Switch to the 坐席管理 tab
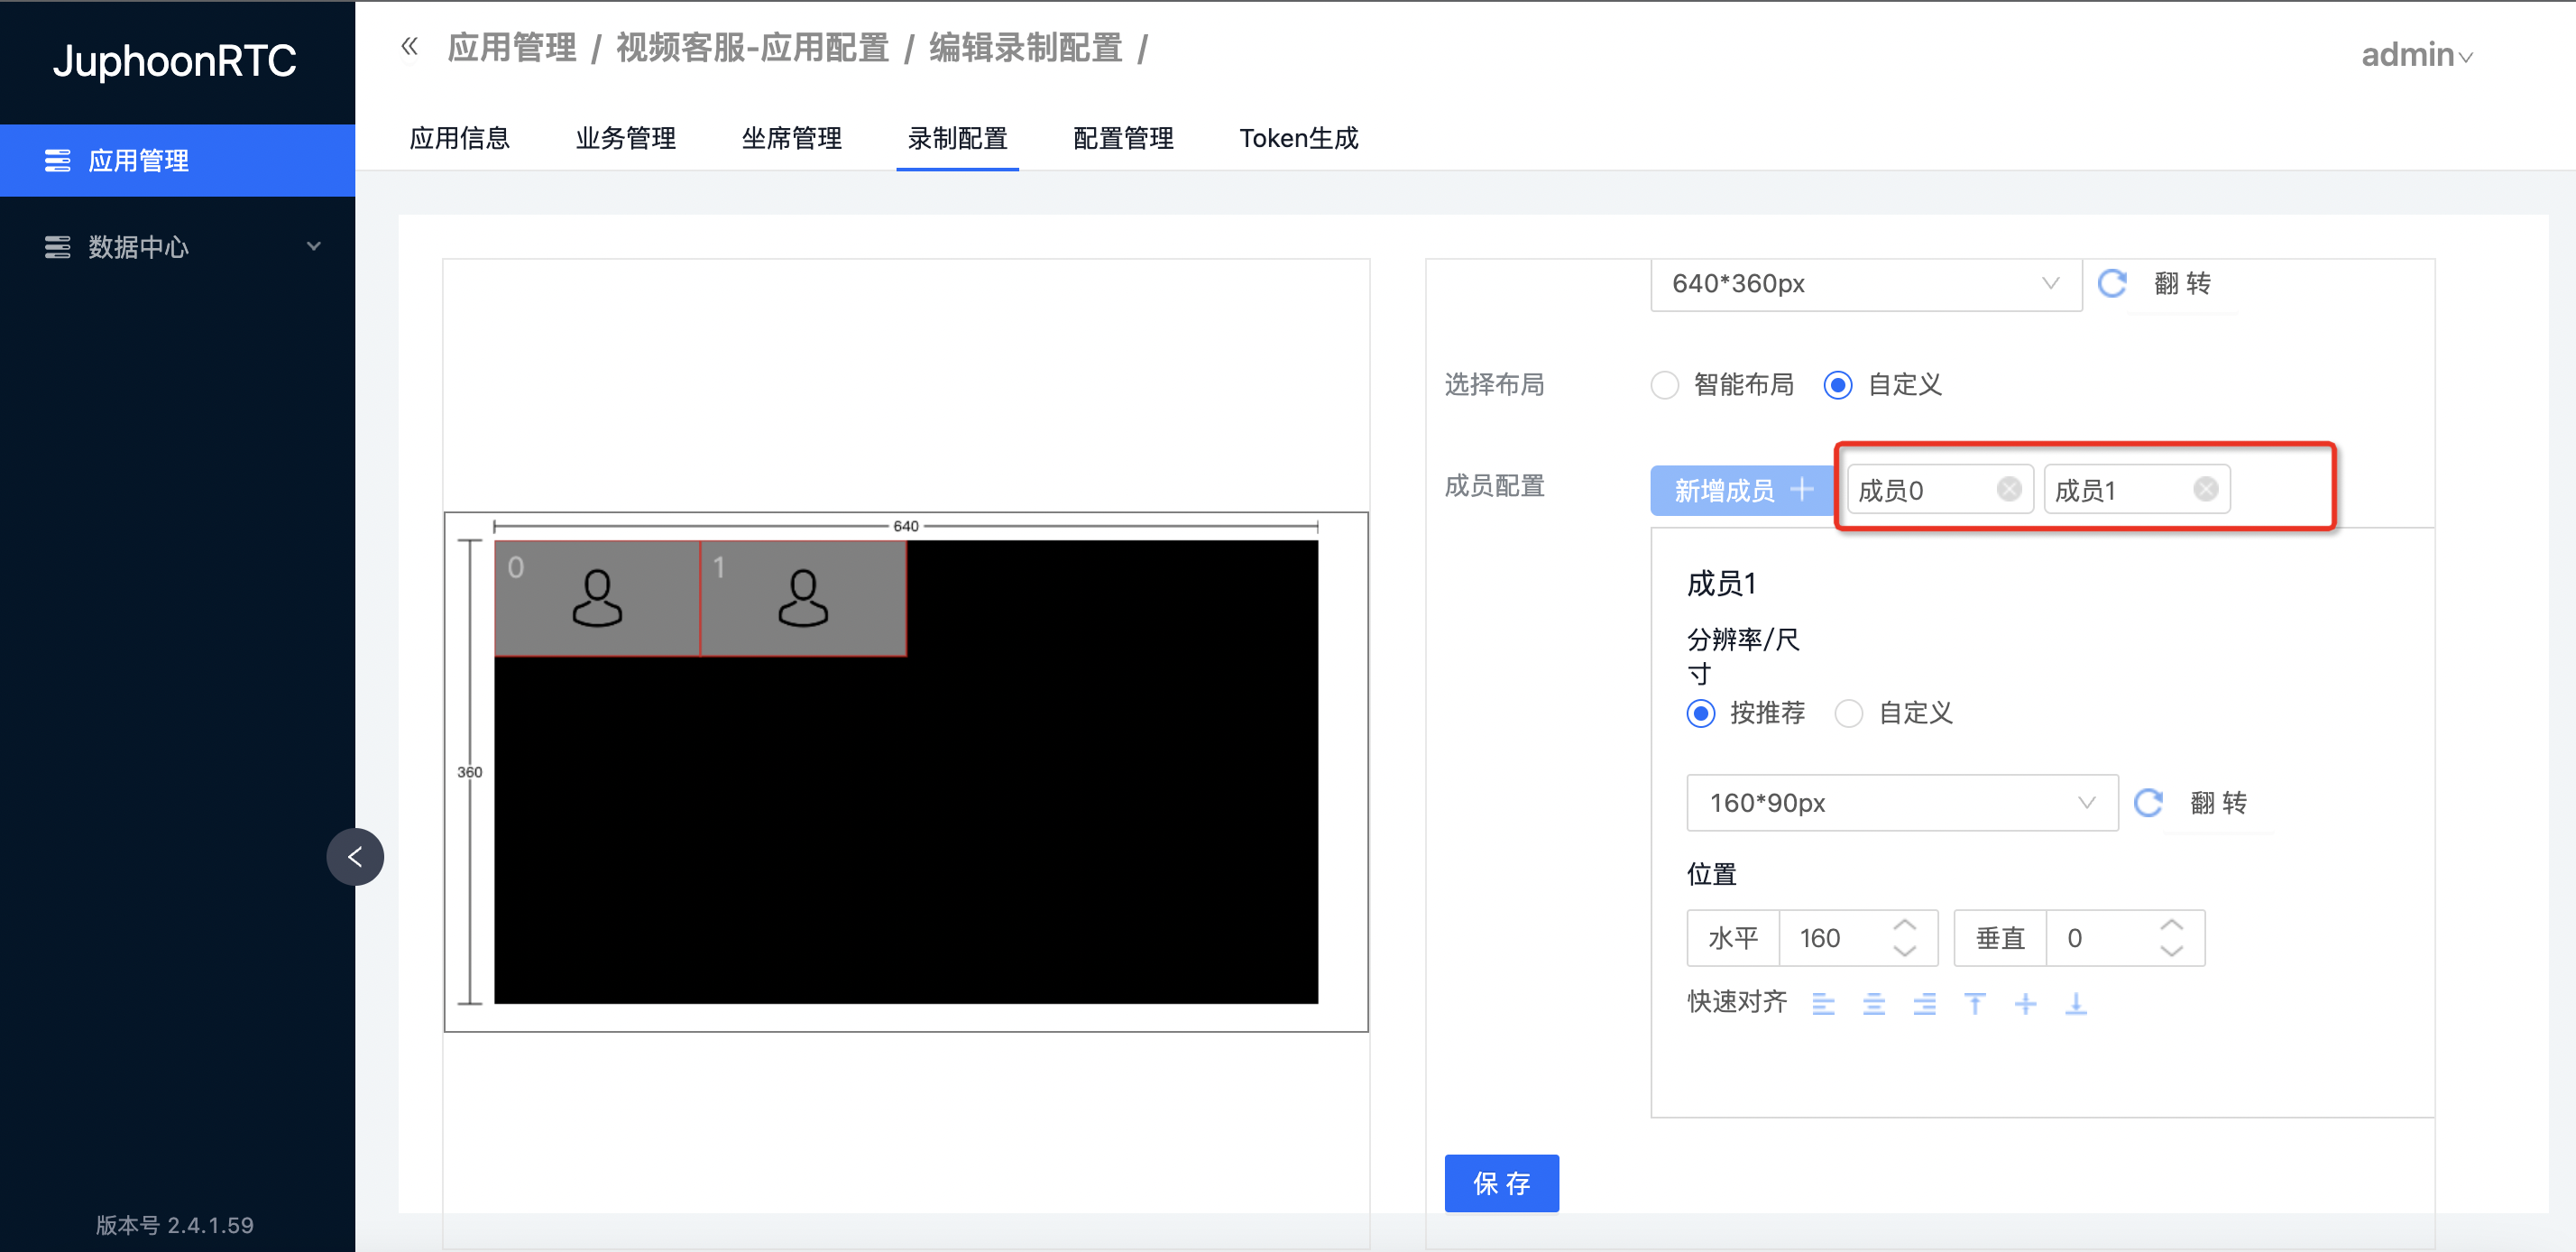This screenshot has width=2576, height=1252. coord(791,138)
